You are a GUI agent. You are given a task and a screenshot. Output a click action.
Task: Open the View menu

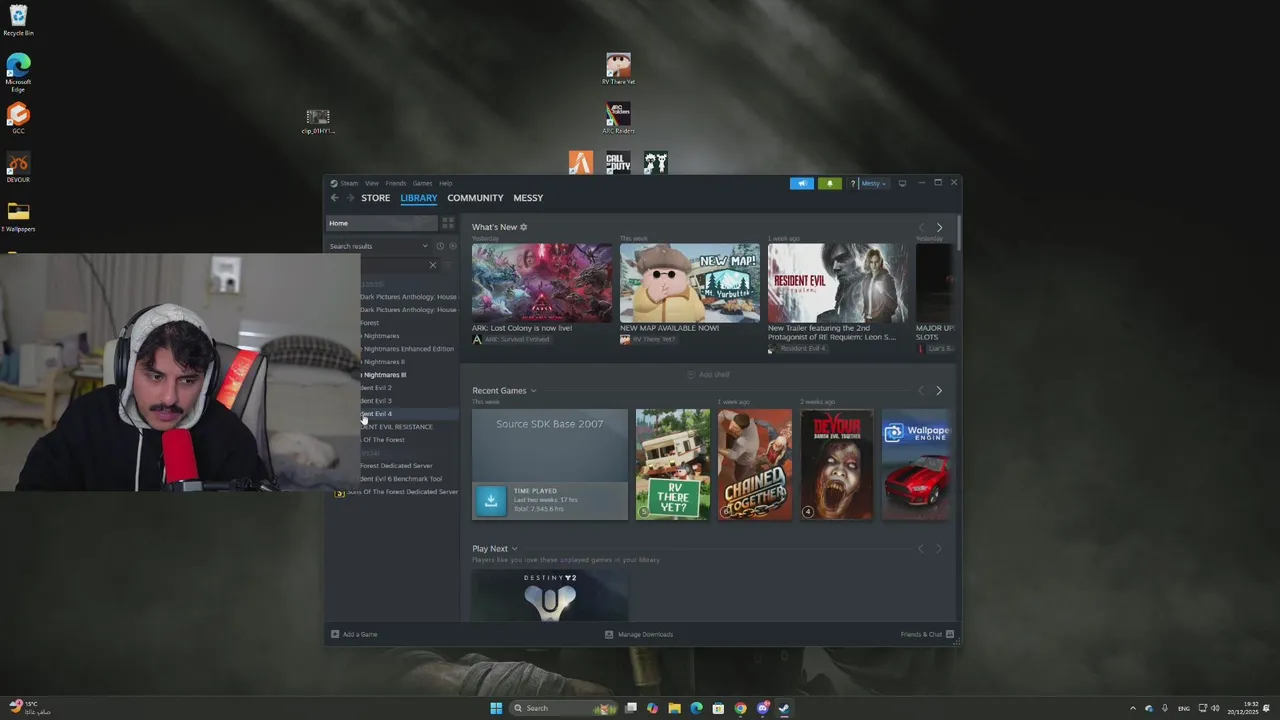(372, 183)
